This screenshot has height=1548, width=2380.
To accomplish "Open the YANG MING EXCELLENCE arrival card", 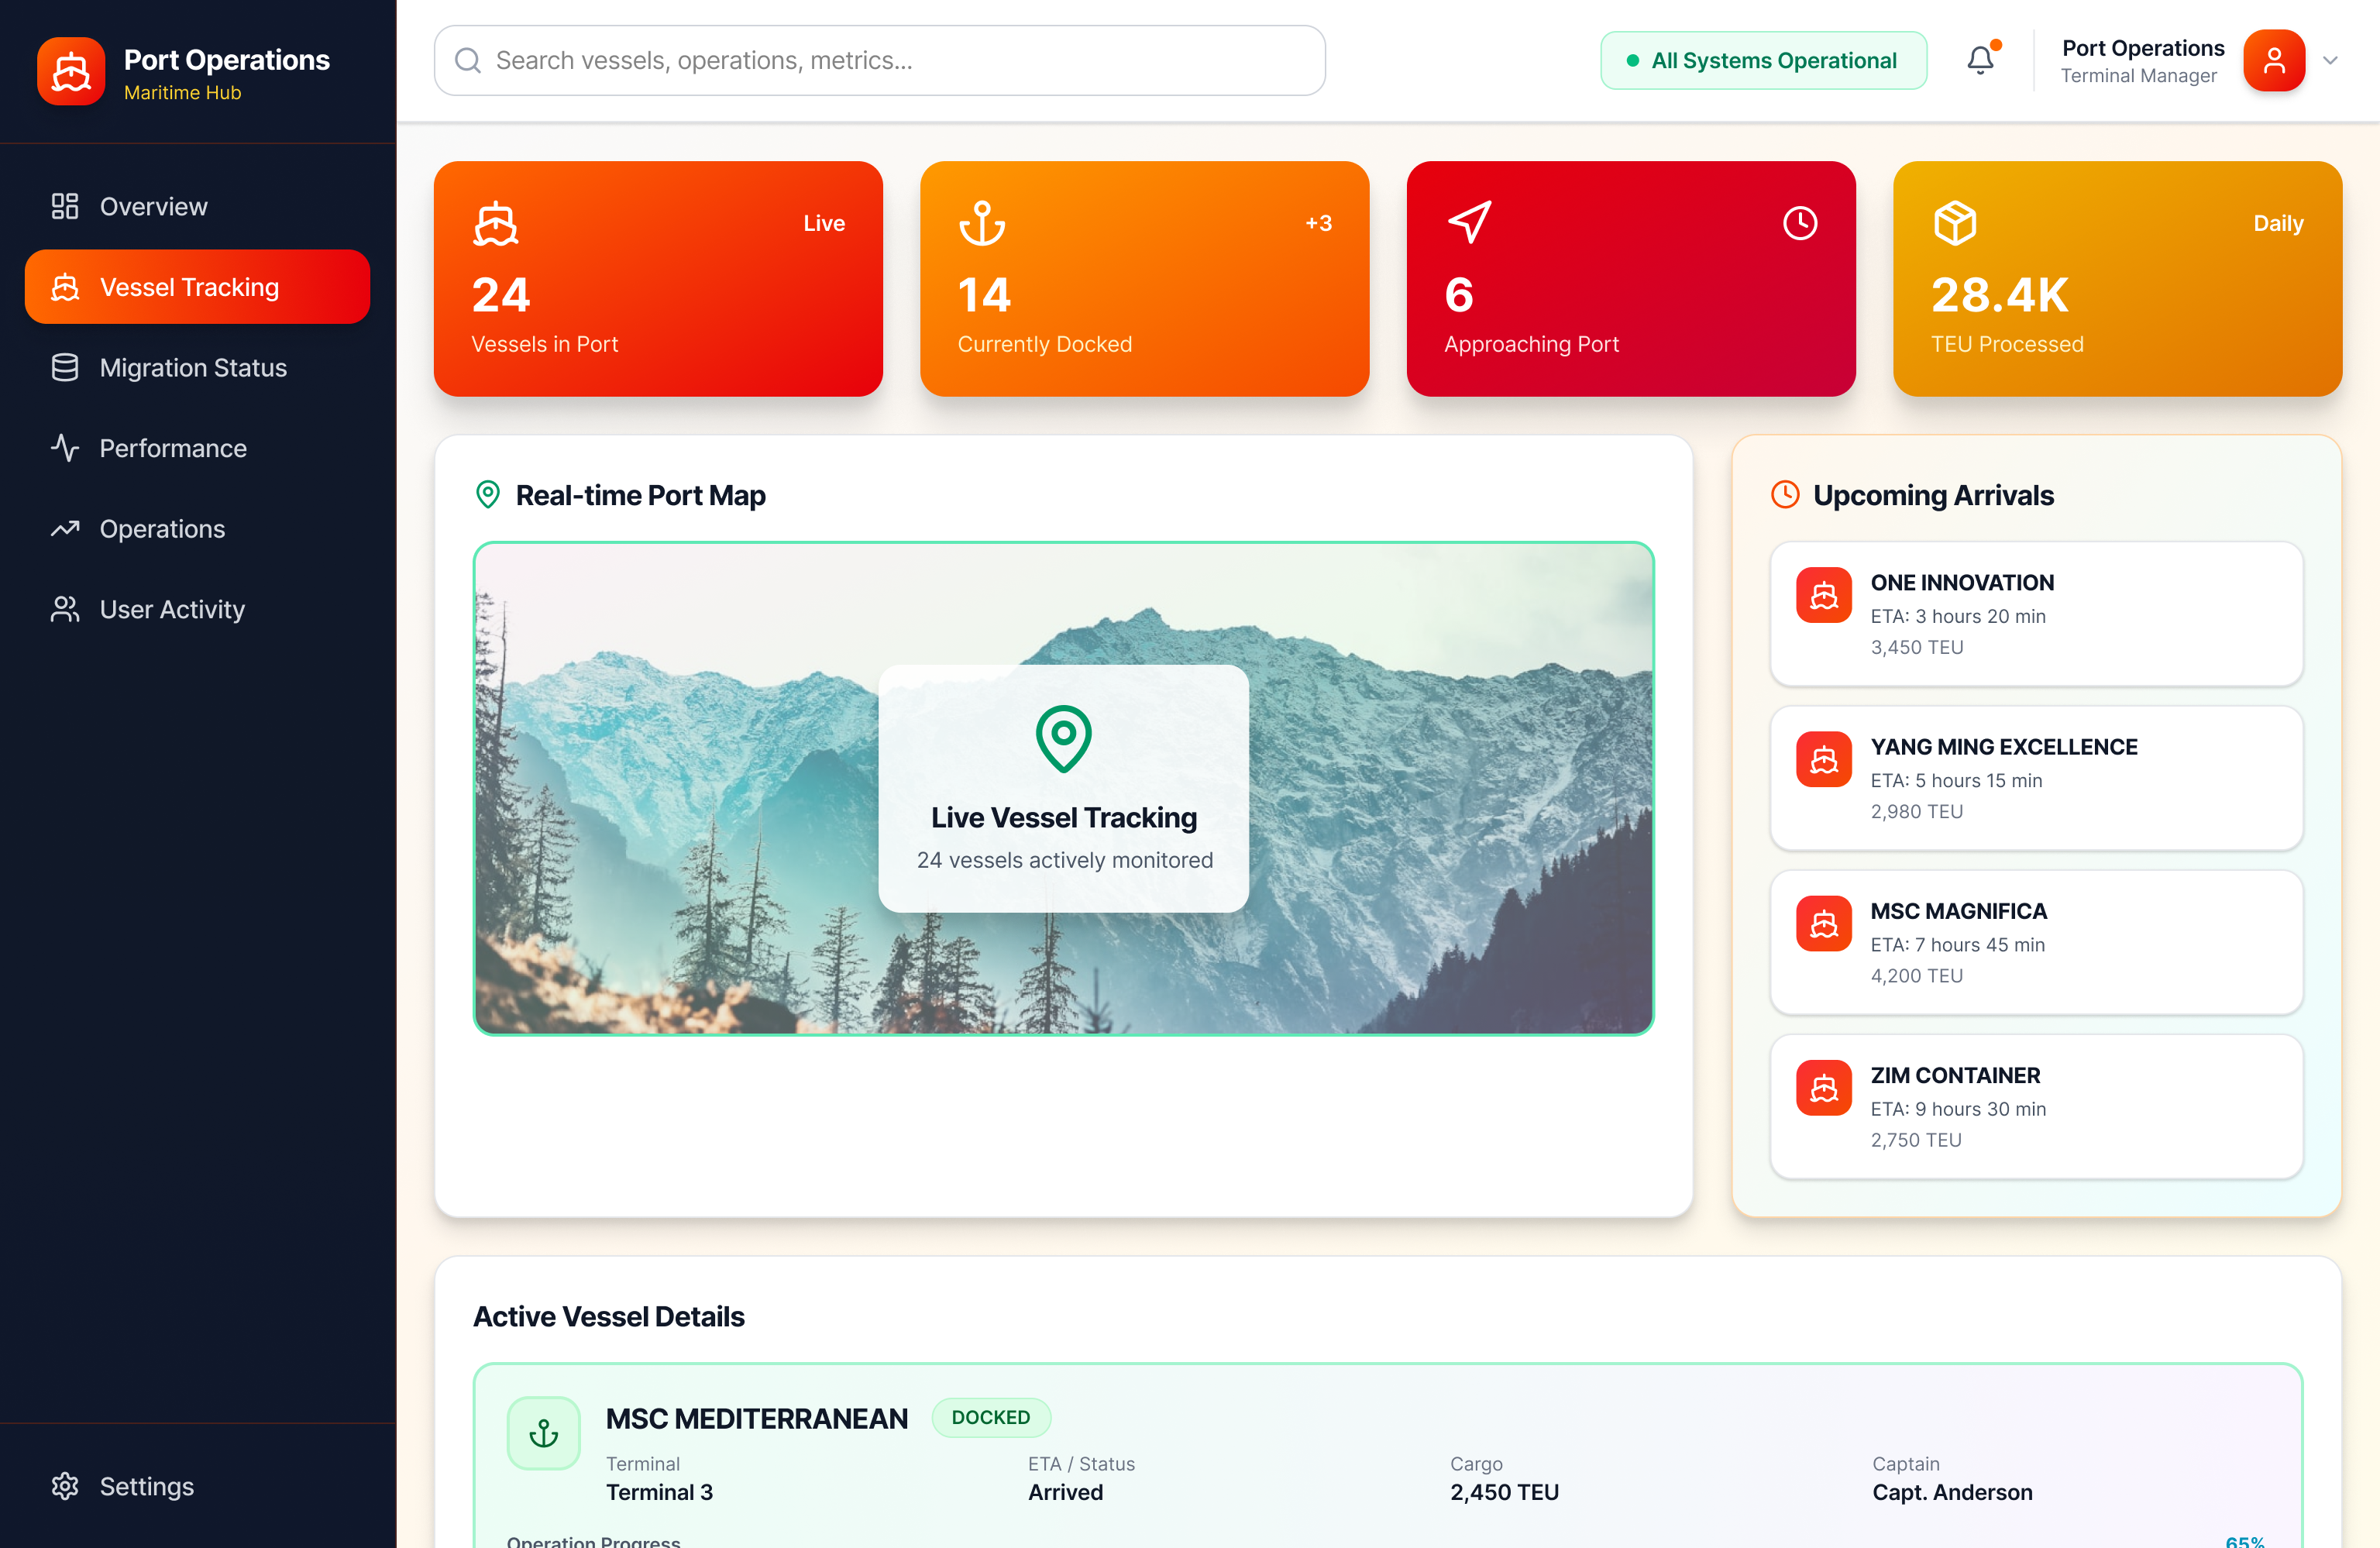I will click(x=2036, y=778).
